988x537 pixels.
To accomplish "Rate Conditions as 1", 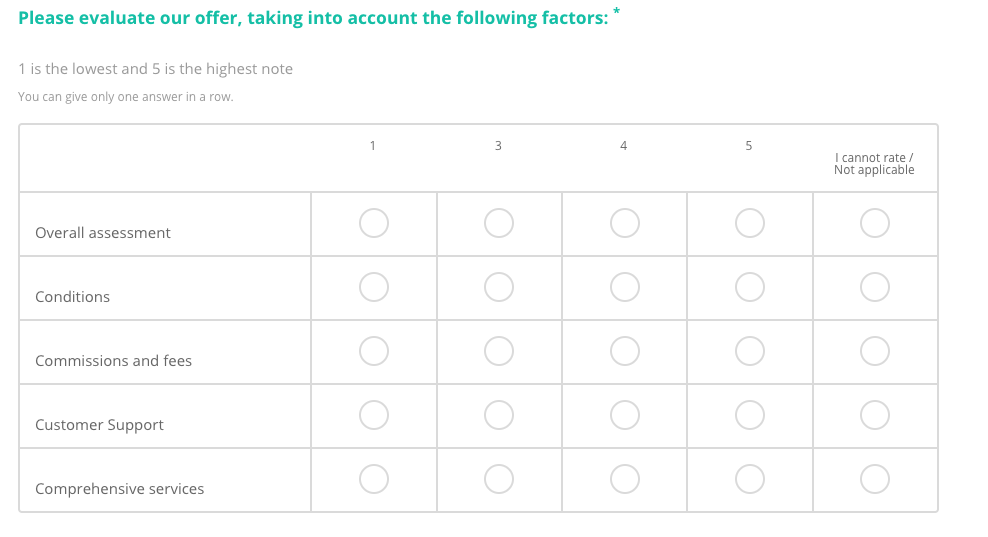I will point(374,287).
